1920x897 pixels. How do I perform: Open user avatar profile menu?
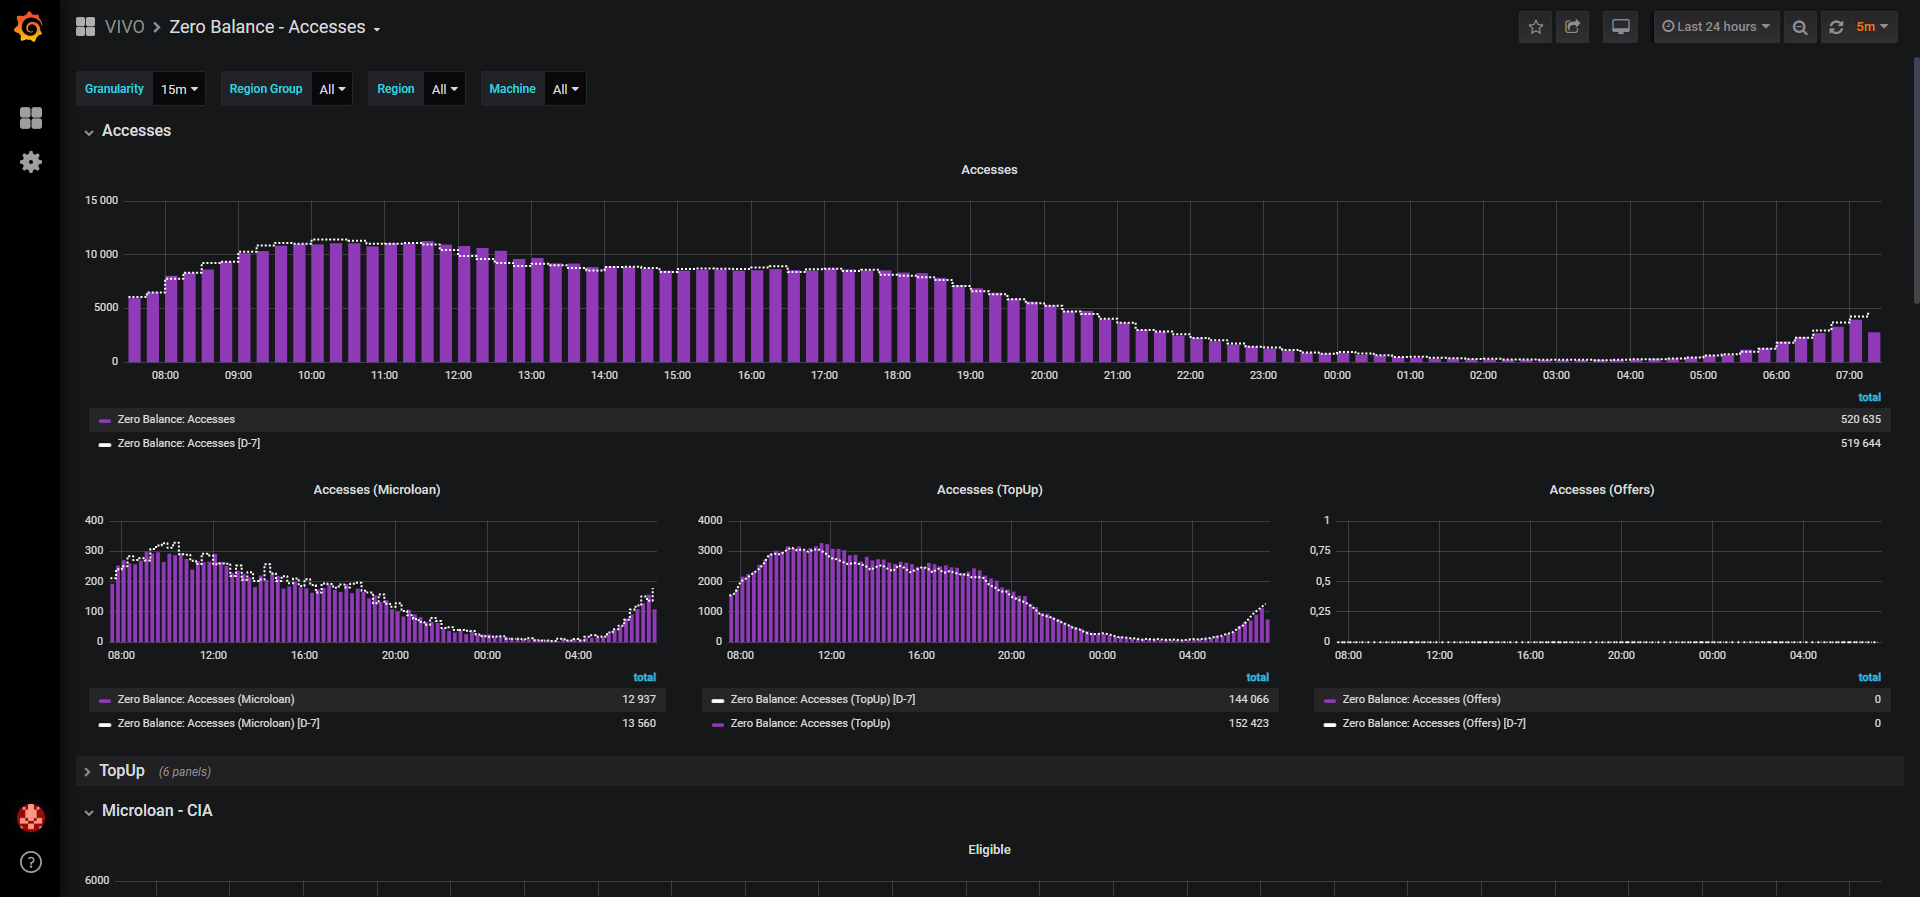click(x=31, y=818)
